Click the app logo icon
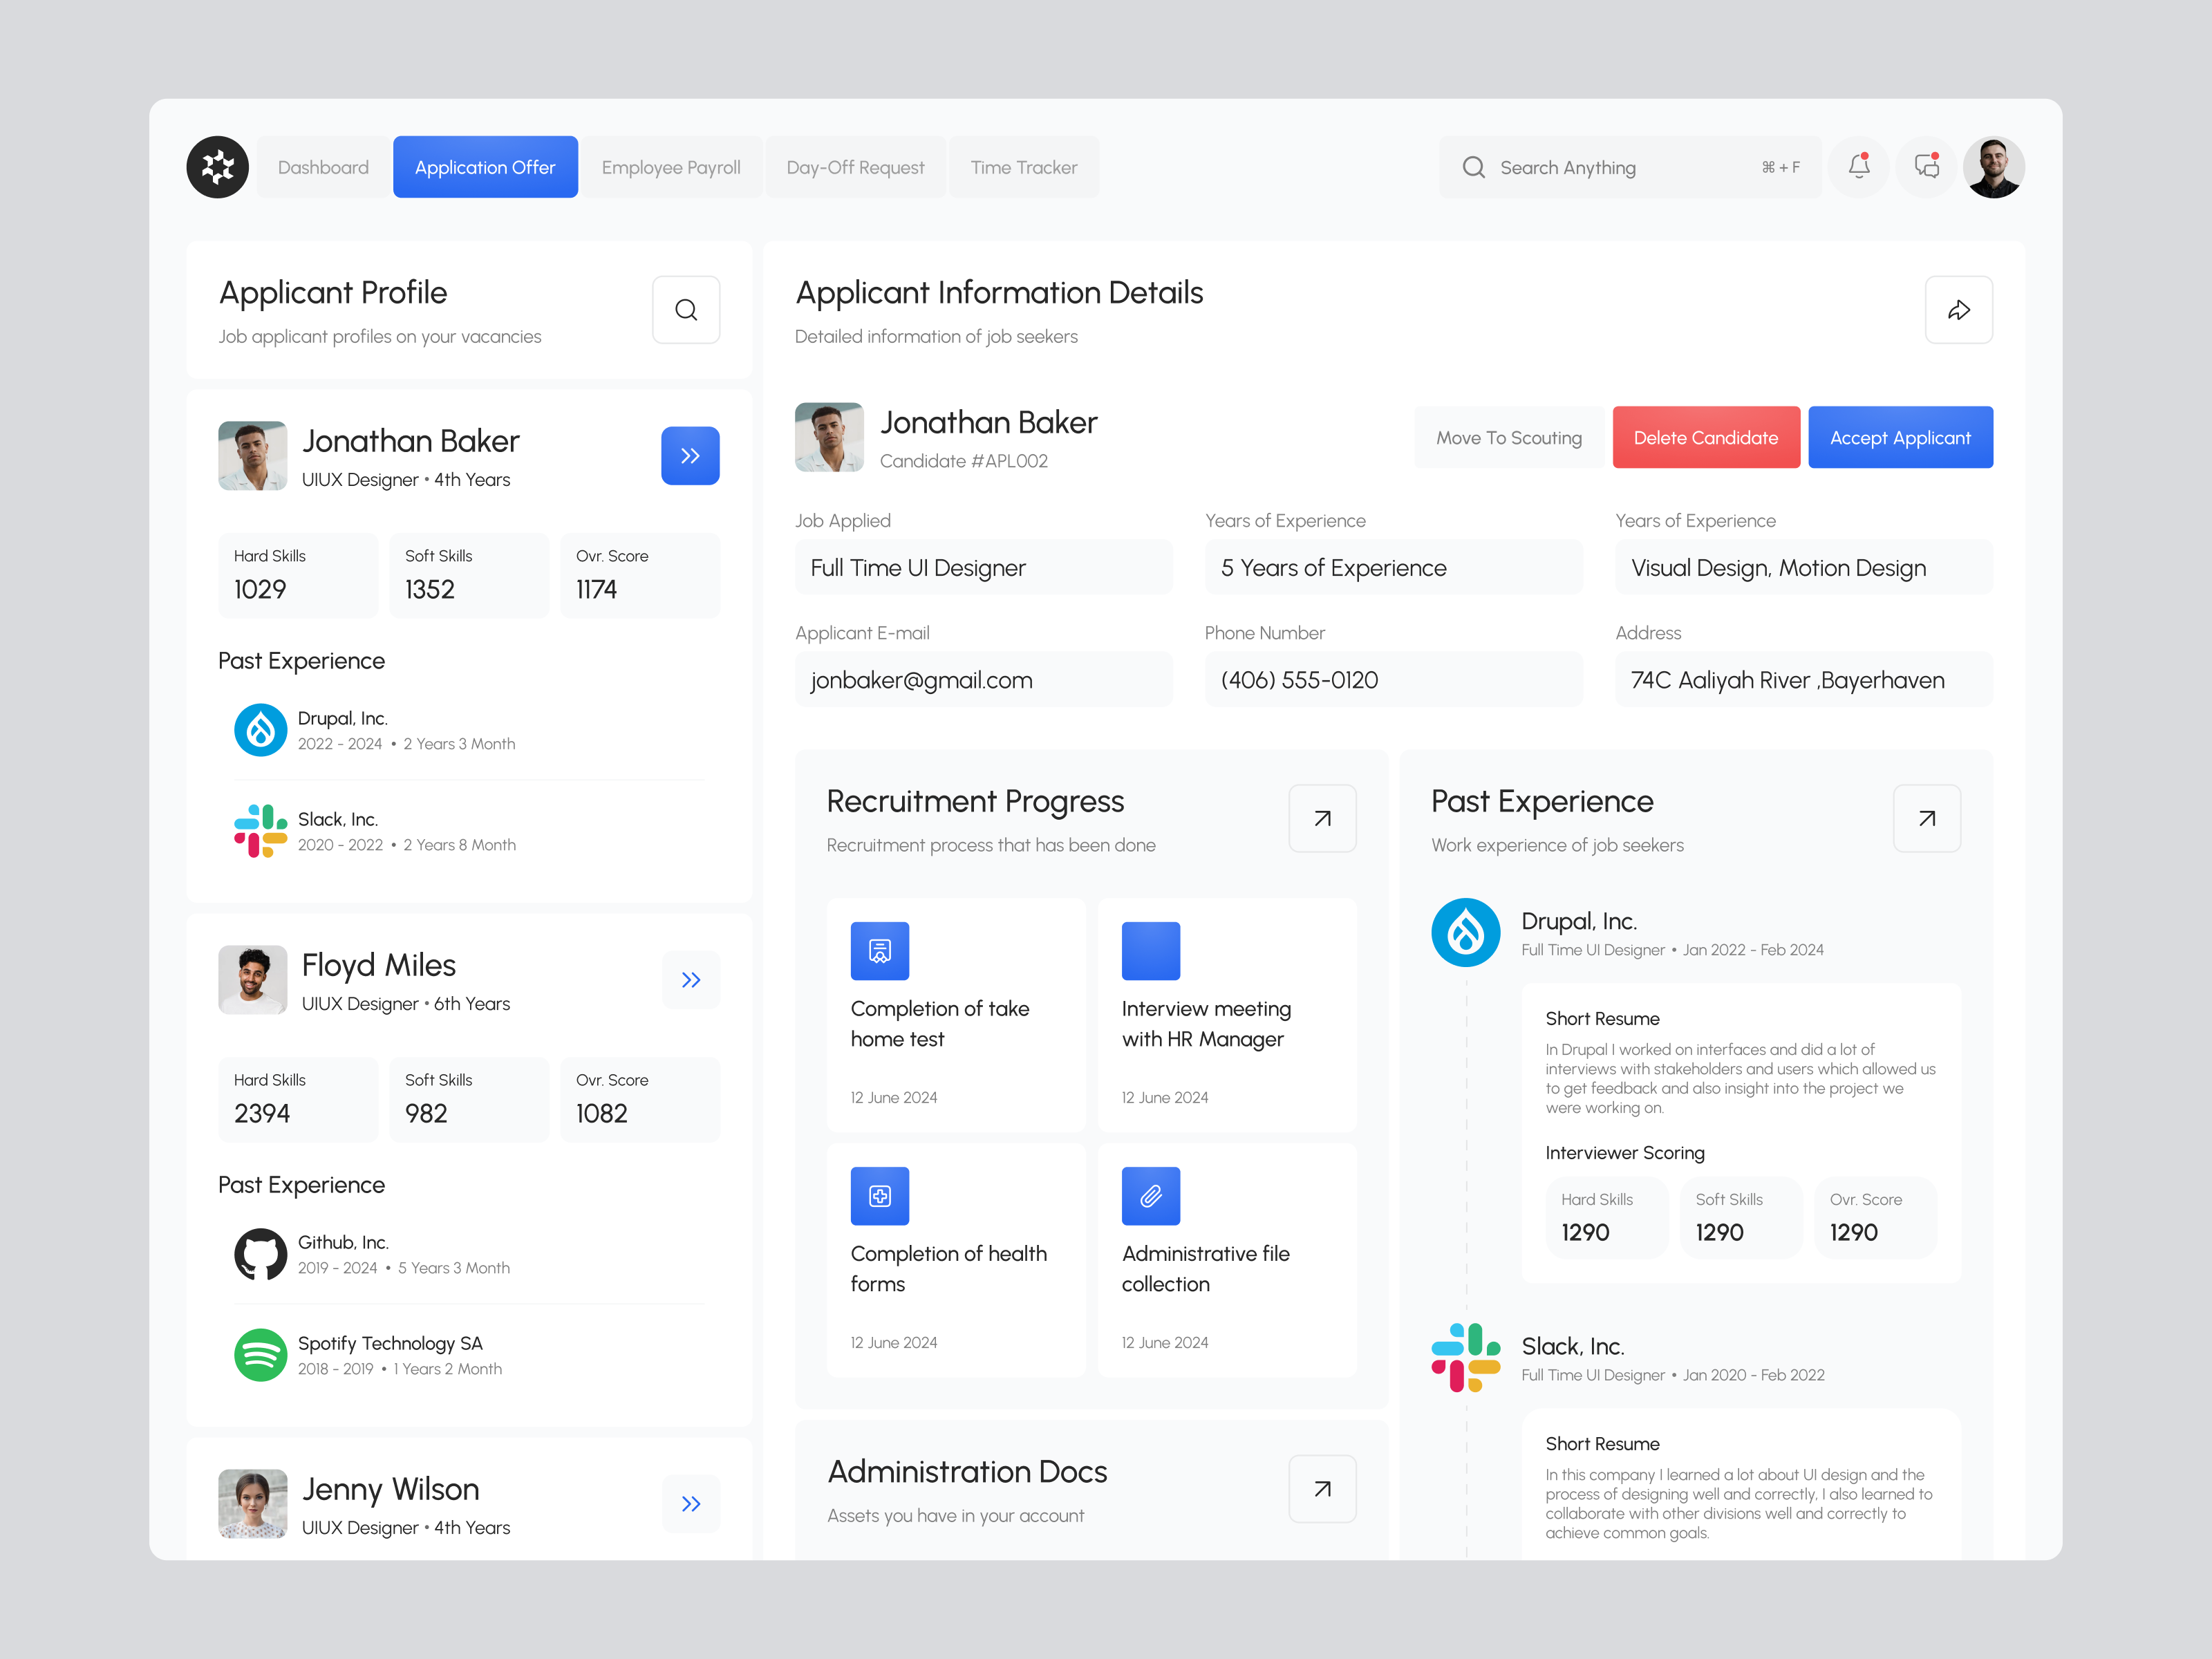The width and height of the screenshot is (2212, 1659). pyautogui.click(x=217, y=167)
